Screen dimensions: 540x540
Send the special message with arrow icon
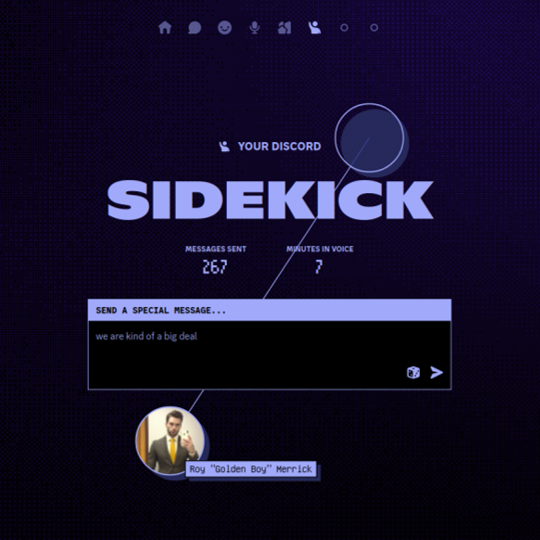coord(436,372)
